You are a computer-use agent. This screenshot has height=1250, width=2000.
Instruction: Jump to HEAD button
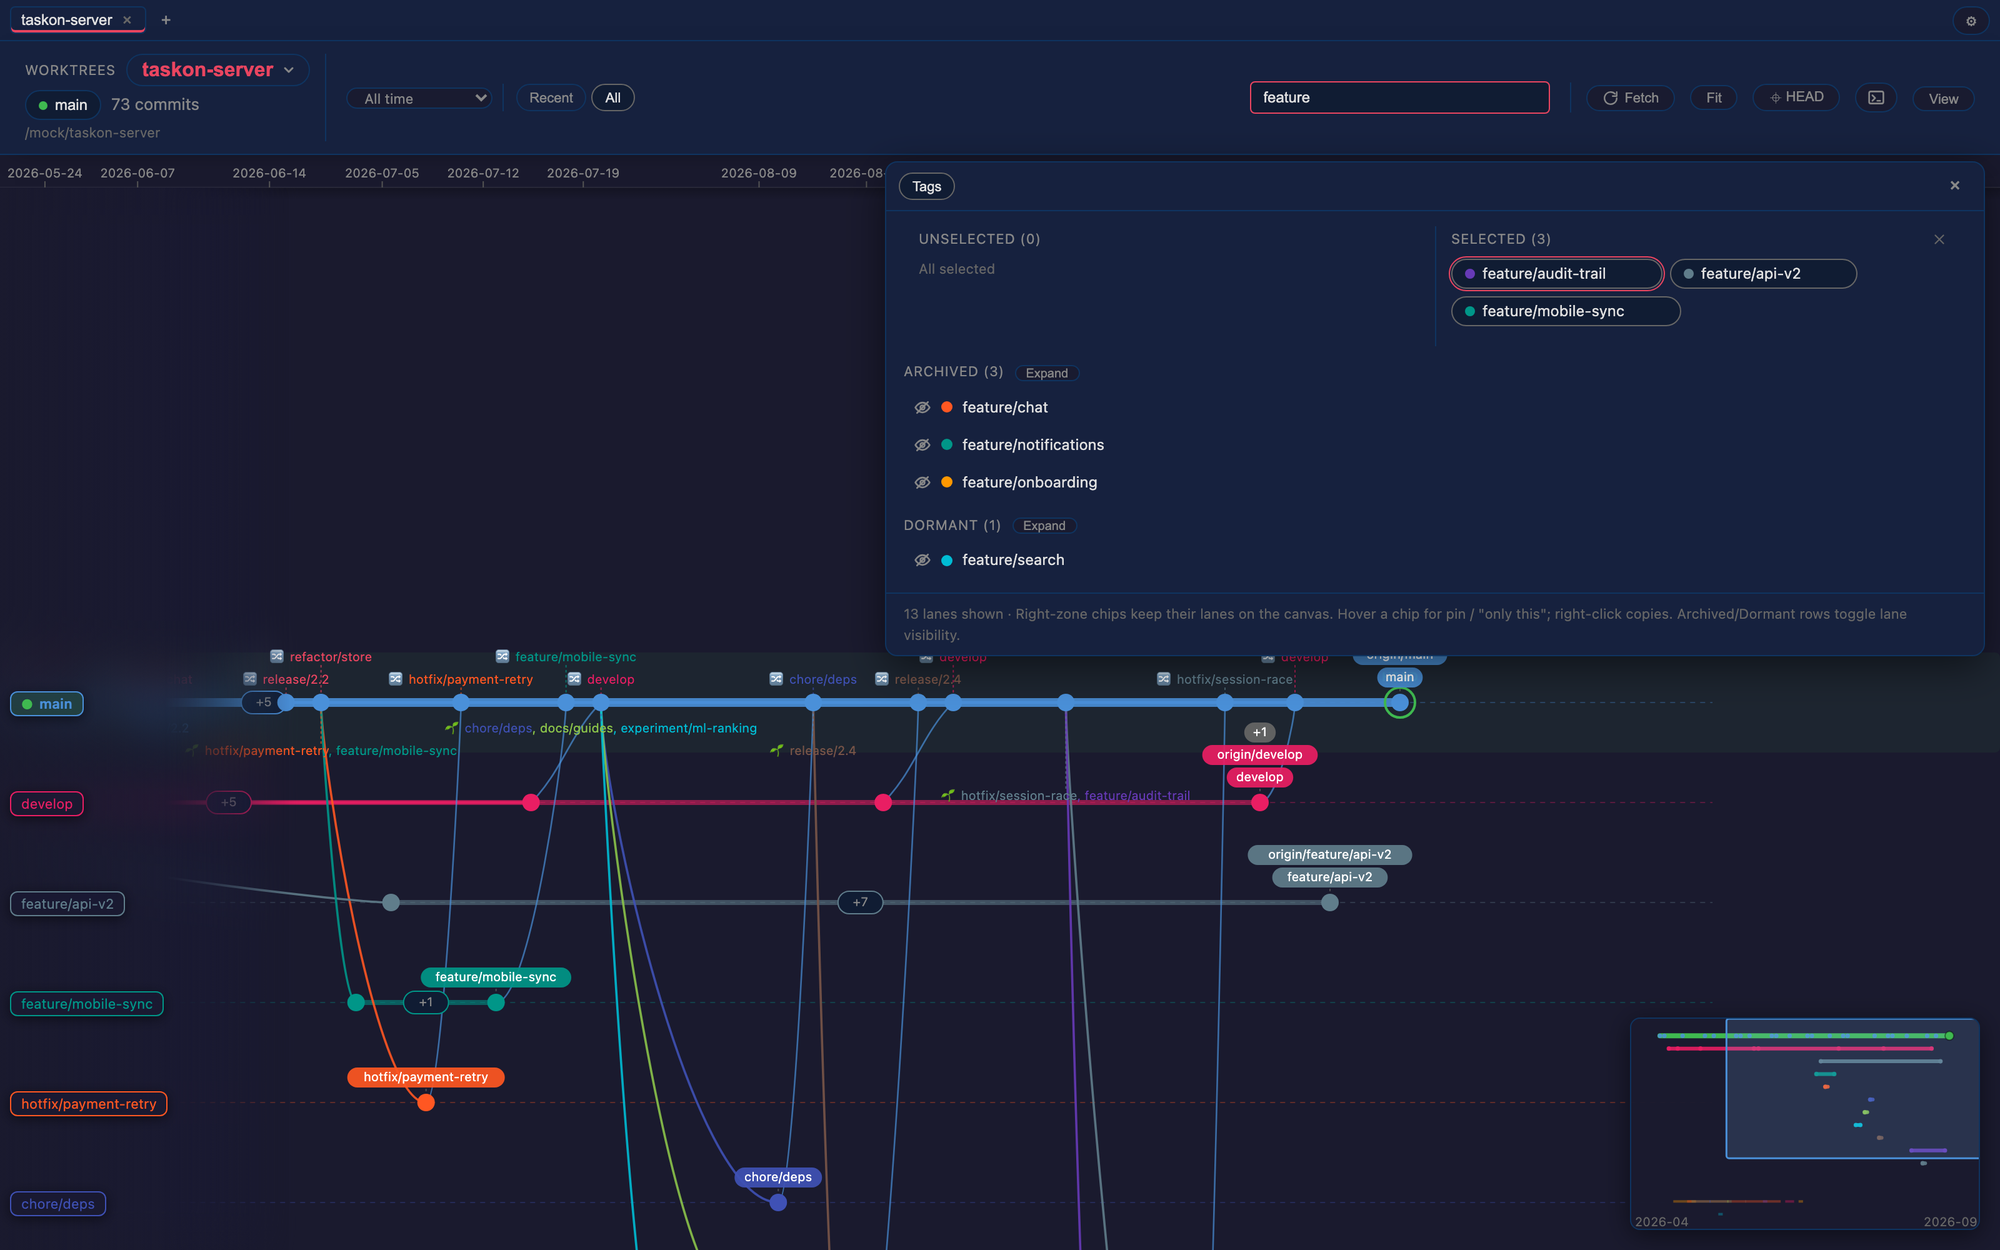[x=1796, y=97]
